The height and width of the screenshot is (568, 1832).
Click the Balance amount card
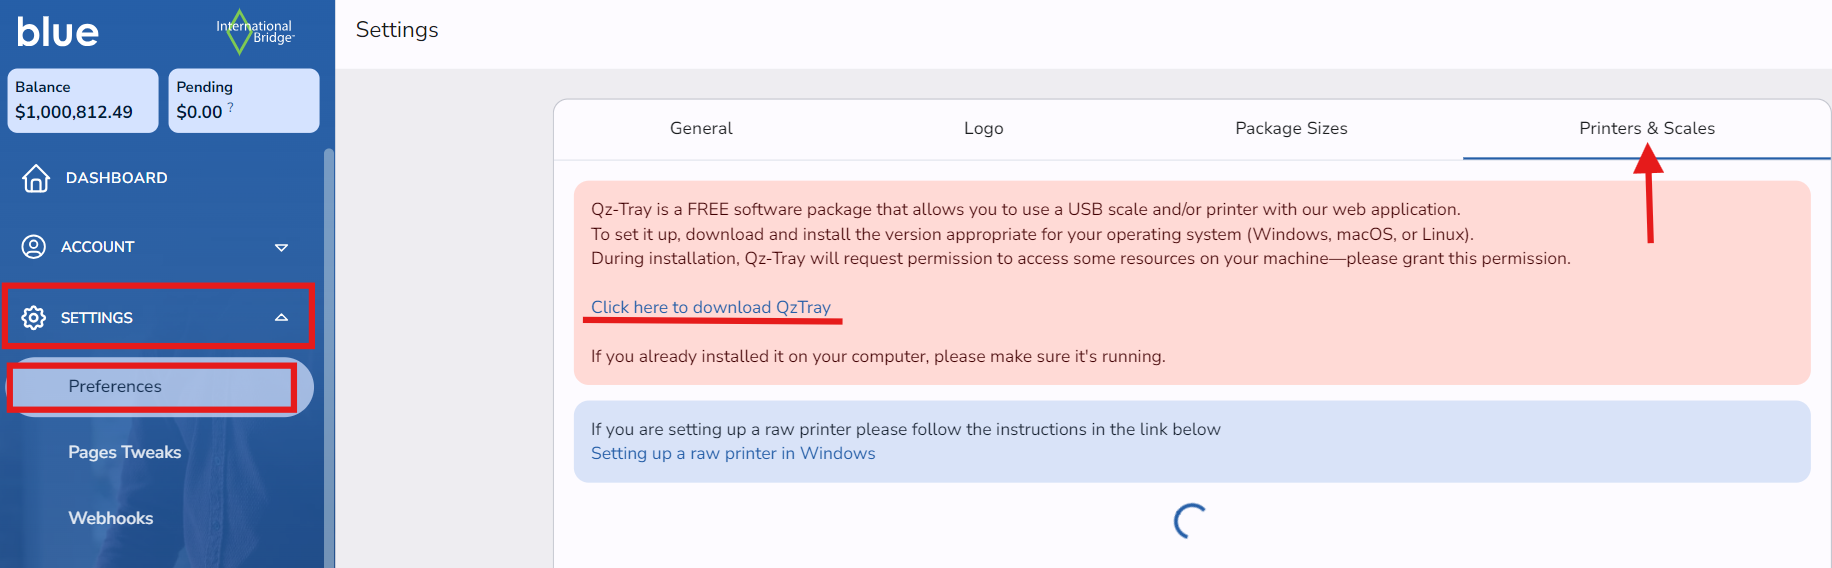[x=83, y=100]
